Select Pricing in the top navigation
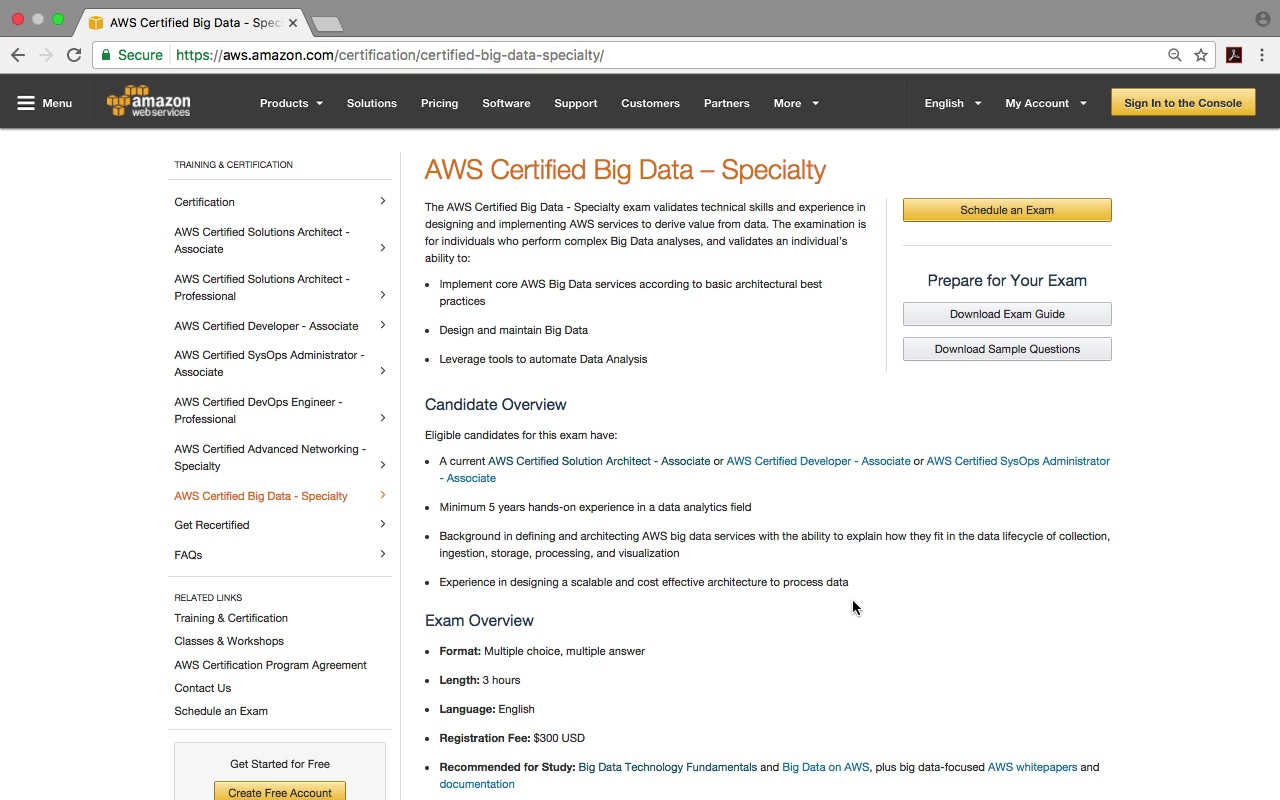The width and height of the screenshot is (1280, 800). [x=439, y=103]
